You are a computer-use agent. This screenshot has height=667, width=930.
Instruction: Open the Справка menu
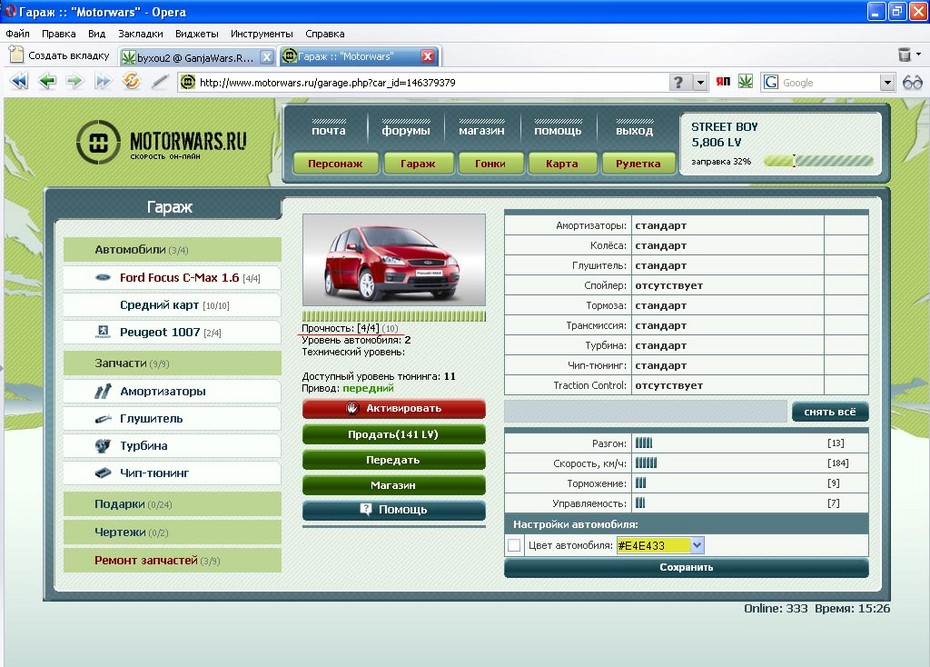[x=324, y=34]
